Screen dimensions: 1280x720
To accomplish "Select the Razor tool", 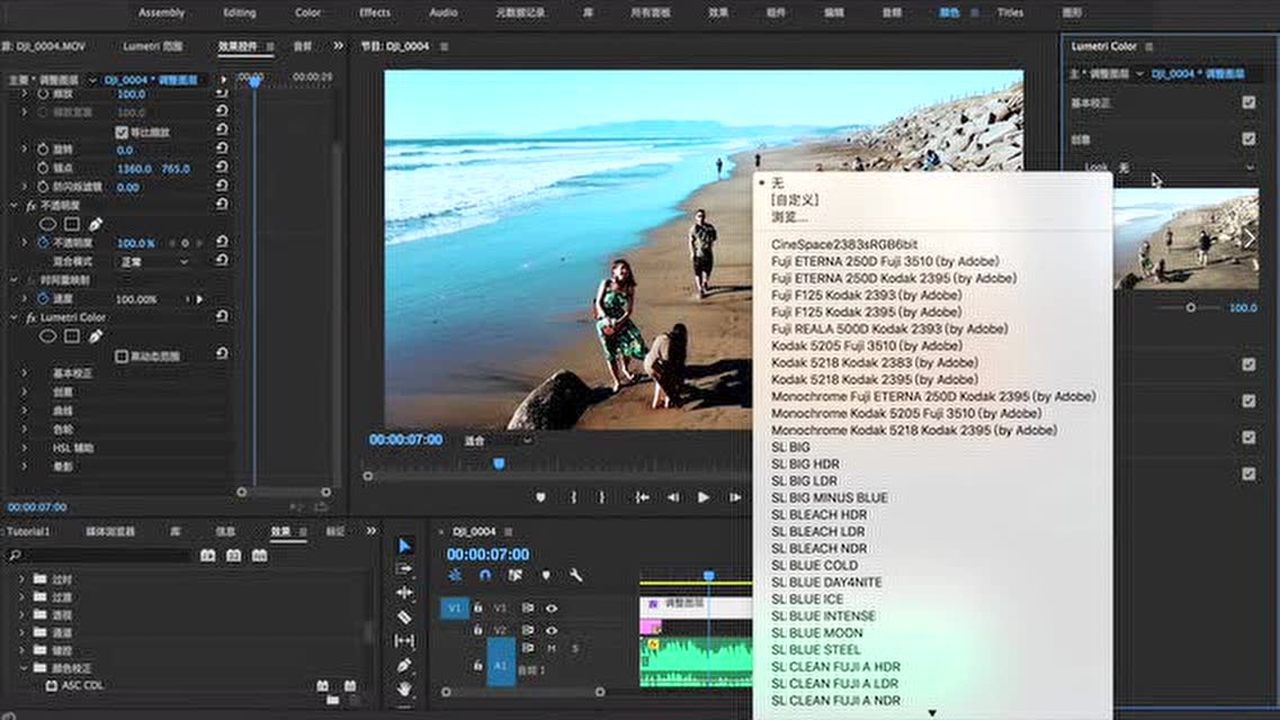I will pyautogui.click(x=404, y=617).
